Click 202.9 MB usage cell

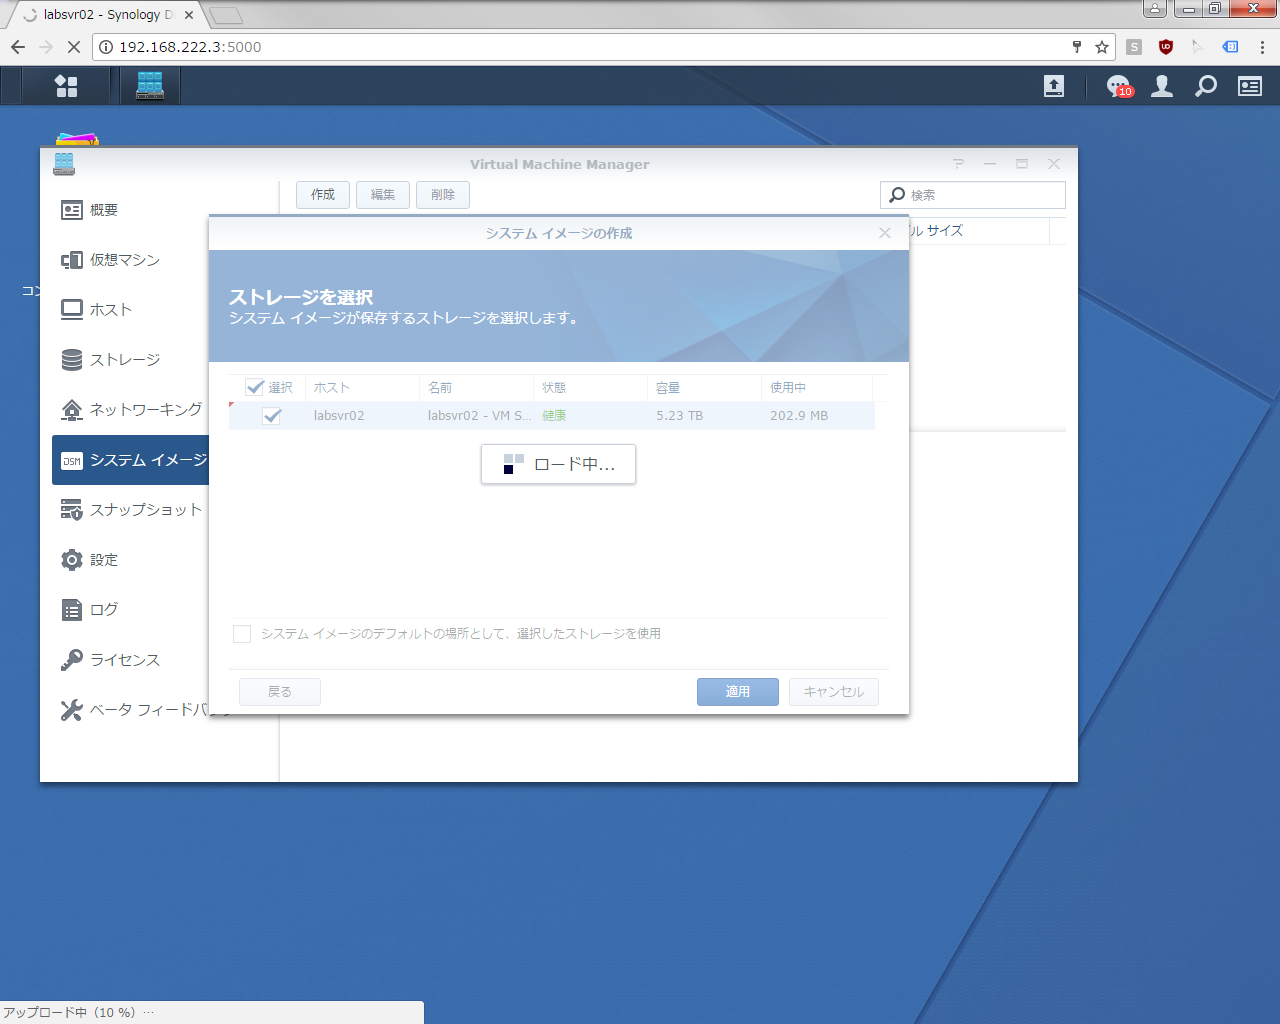tap(799, 416)
